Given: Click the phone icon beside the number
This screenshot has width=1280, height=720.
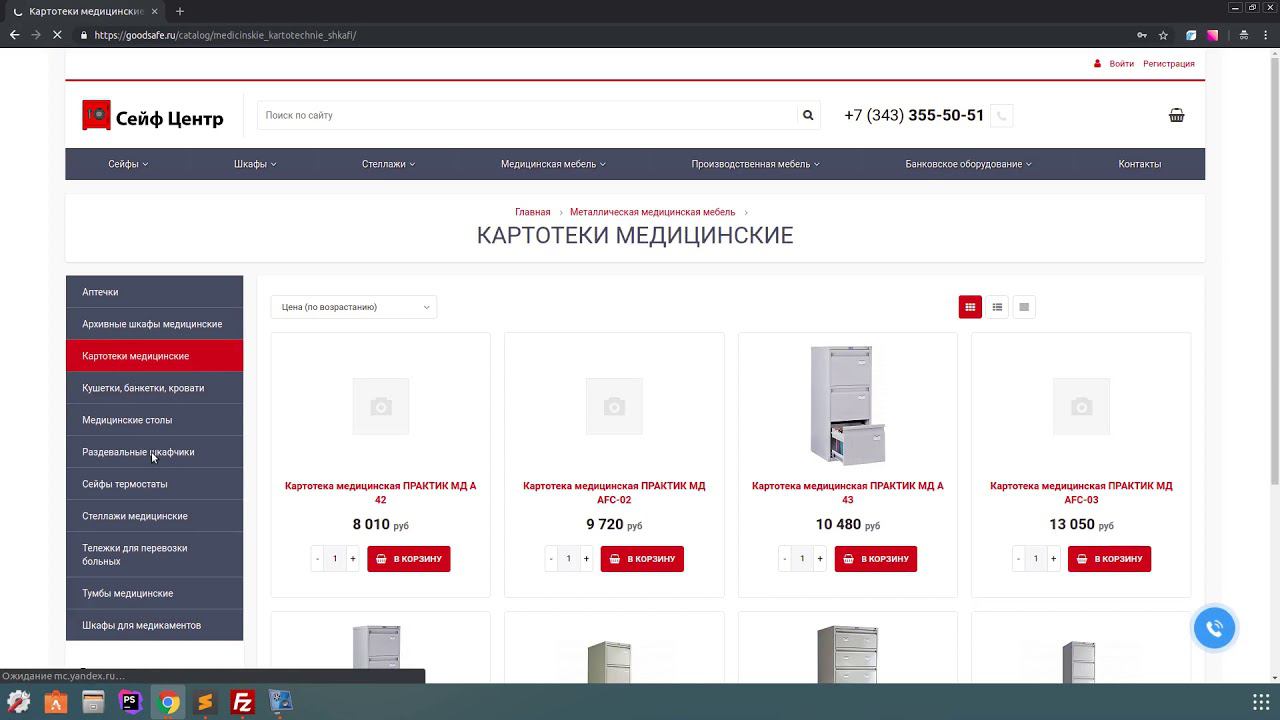Looking at the screenshot, I should (1001, 115).
